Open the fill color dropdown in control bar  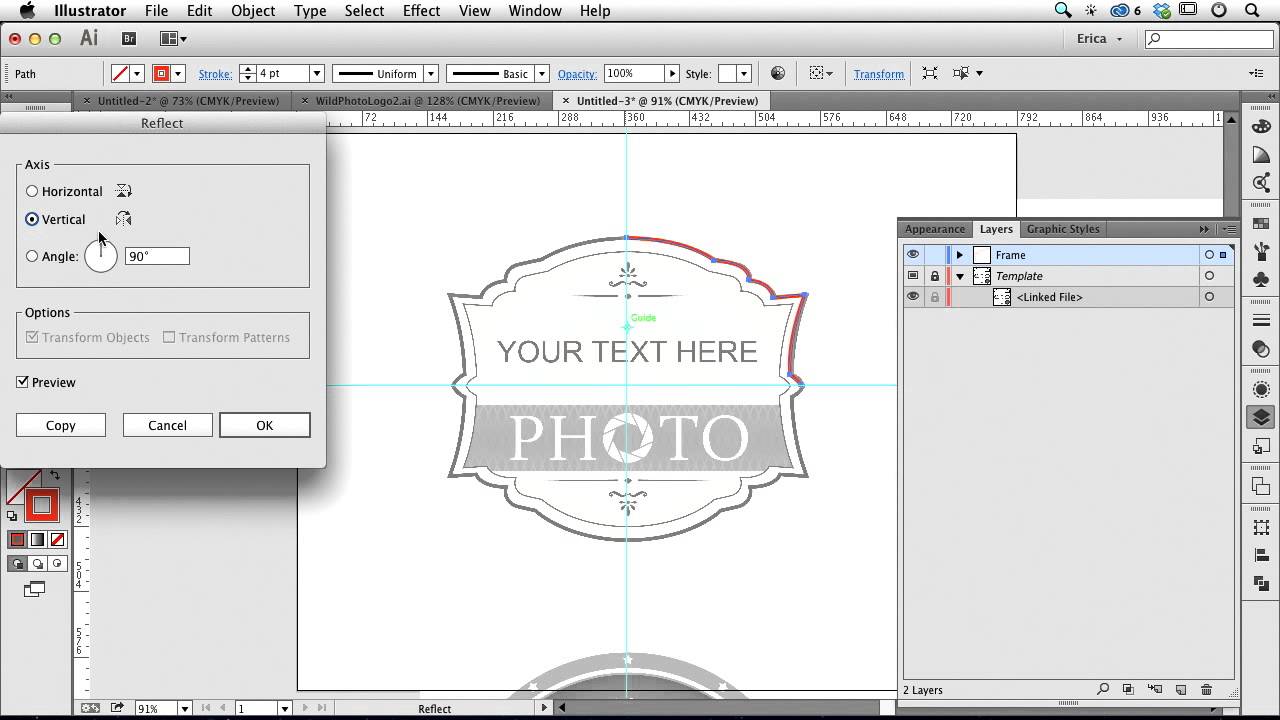[x=137, y=74]
